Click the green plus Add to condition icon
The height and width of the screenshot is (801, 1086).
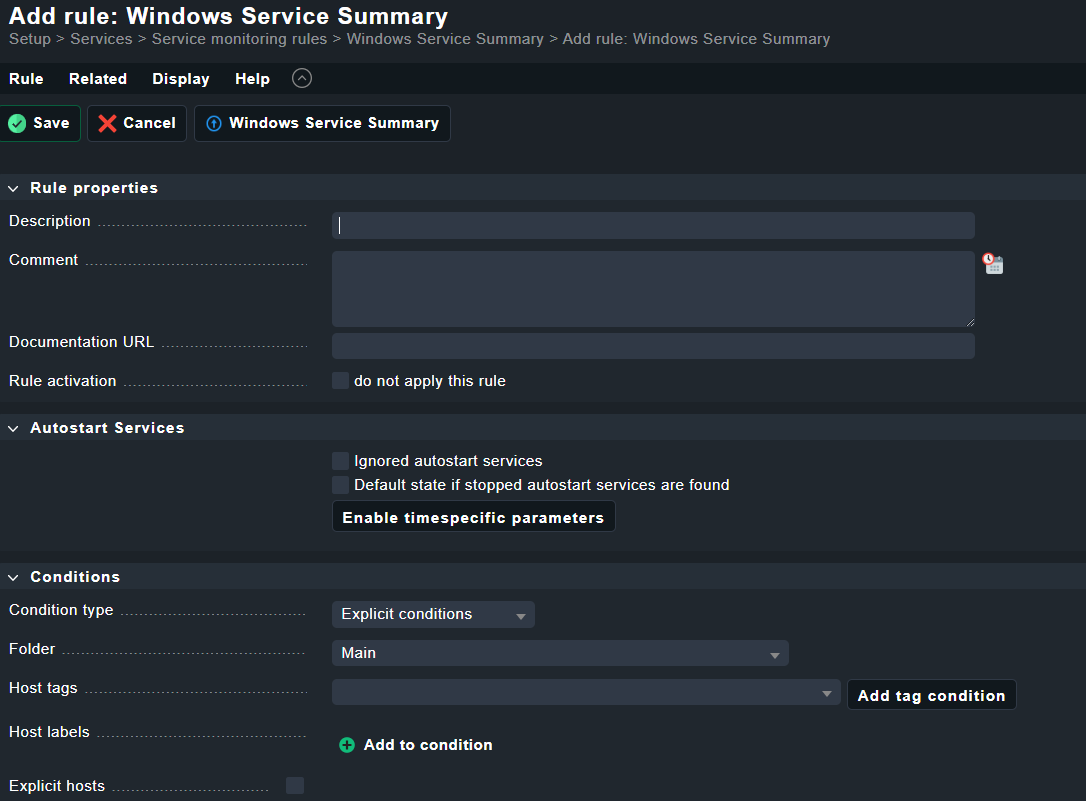(x=347, y=745)
